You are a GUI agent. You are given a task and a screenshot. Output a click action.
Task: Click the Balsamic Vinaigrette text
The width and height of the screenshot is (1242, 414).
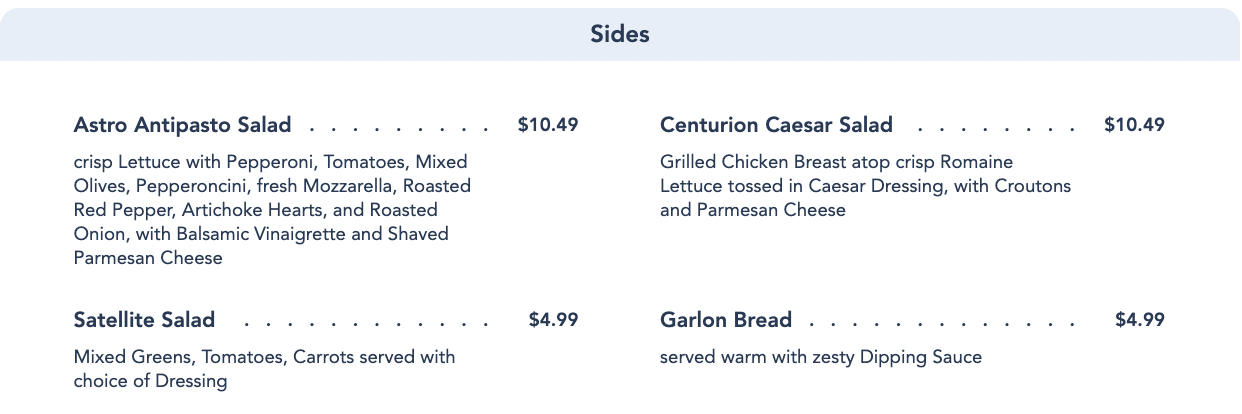tap(263, 234)
